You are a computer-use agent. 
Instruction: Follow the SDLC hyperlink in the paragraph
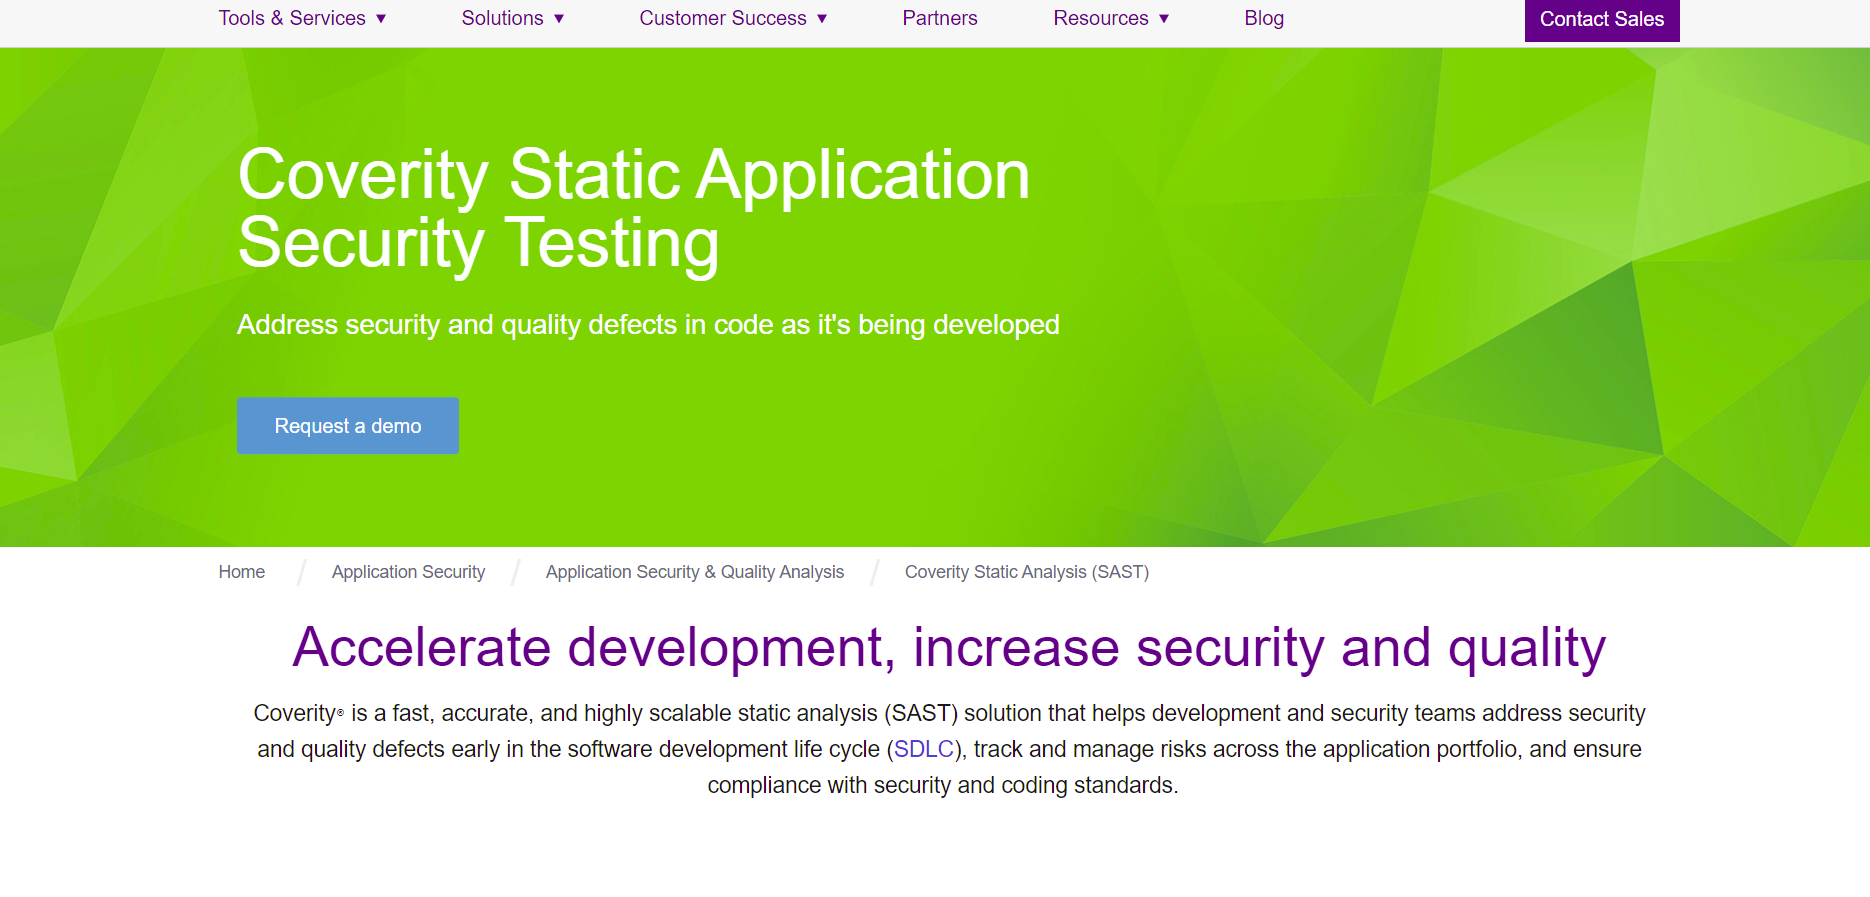(923, 750)
